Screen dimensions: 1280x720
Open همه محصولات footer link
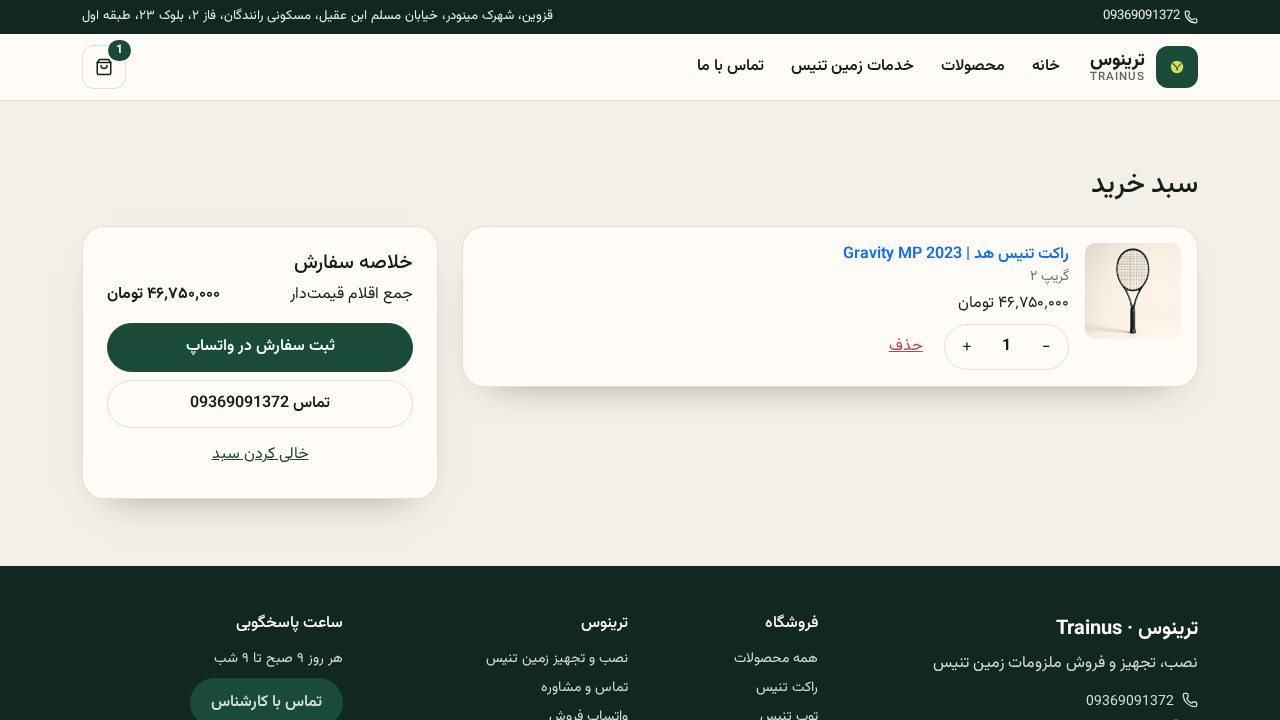(x=776, y=658)
